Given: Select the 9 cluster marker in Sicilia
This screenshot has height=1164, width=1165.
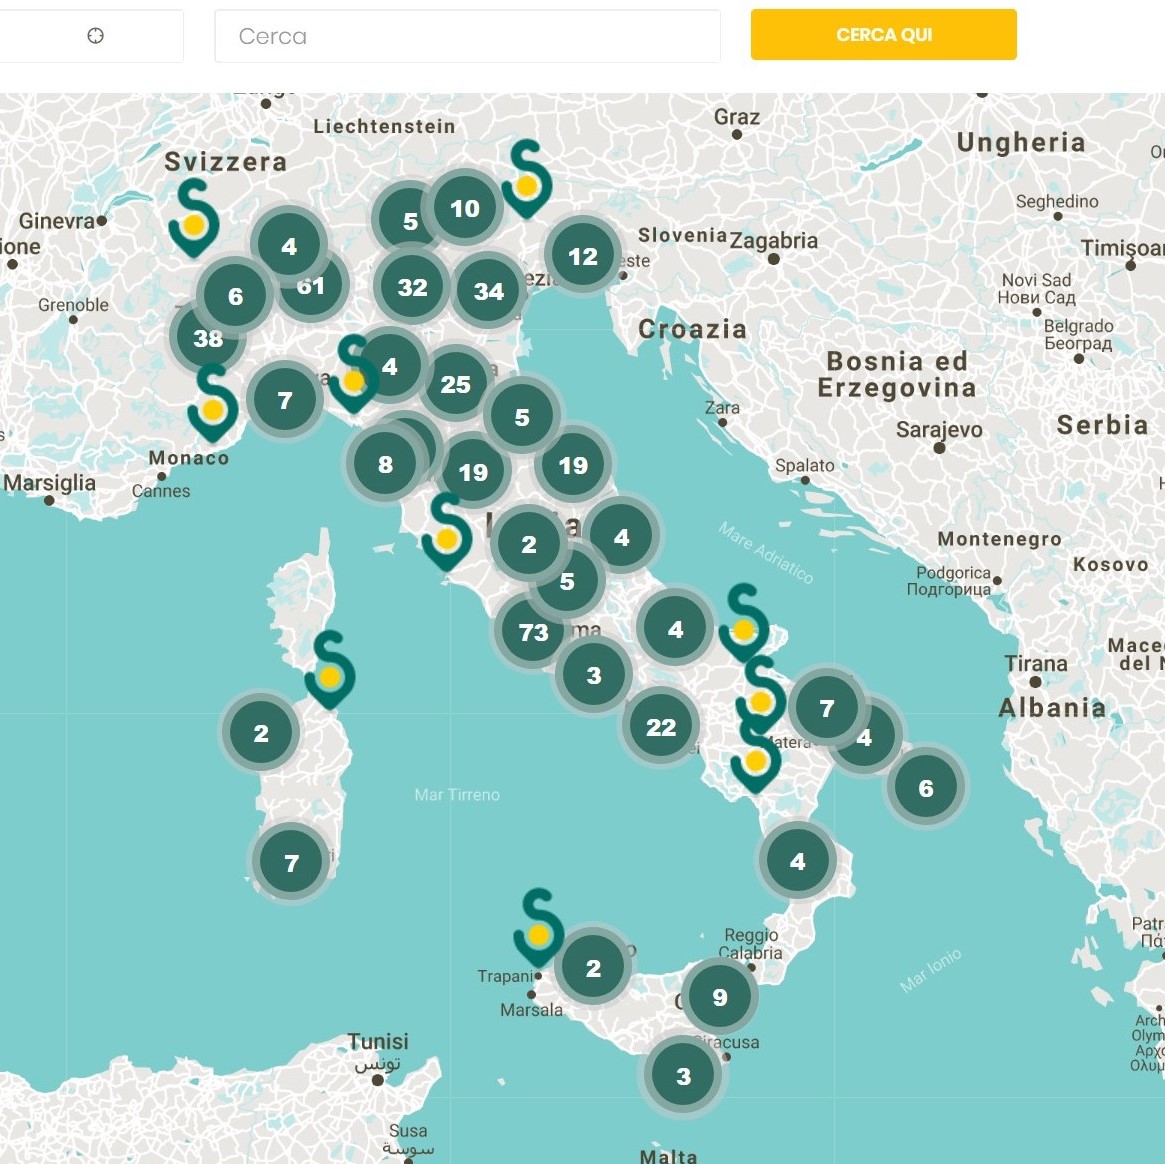Looking at the screenshot, I should [x=718, y=996].
